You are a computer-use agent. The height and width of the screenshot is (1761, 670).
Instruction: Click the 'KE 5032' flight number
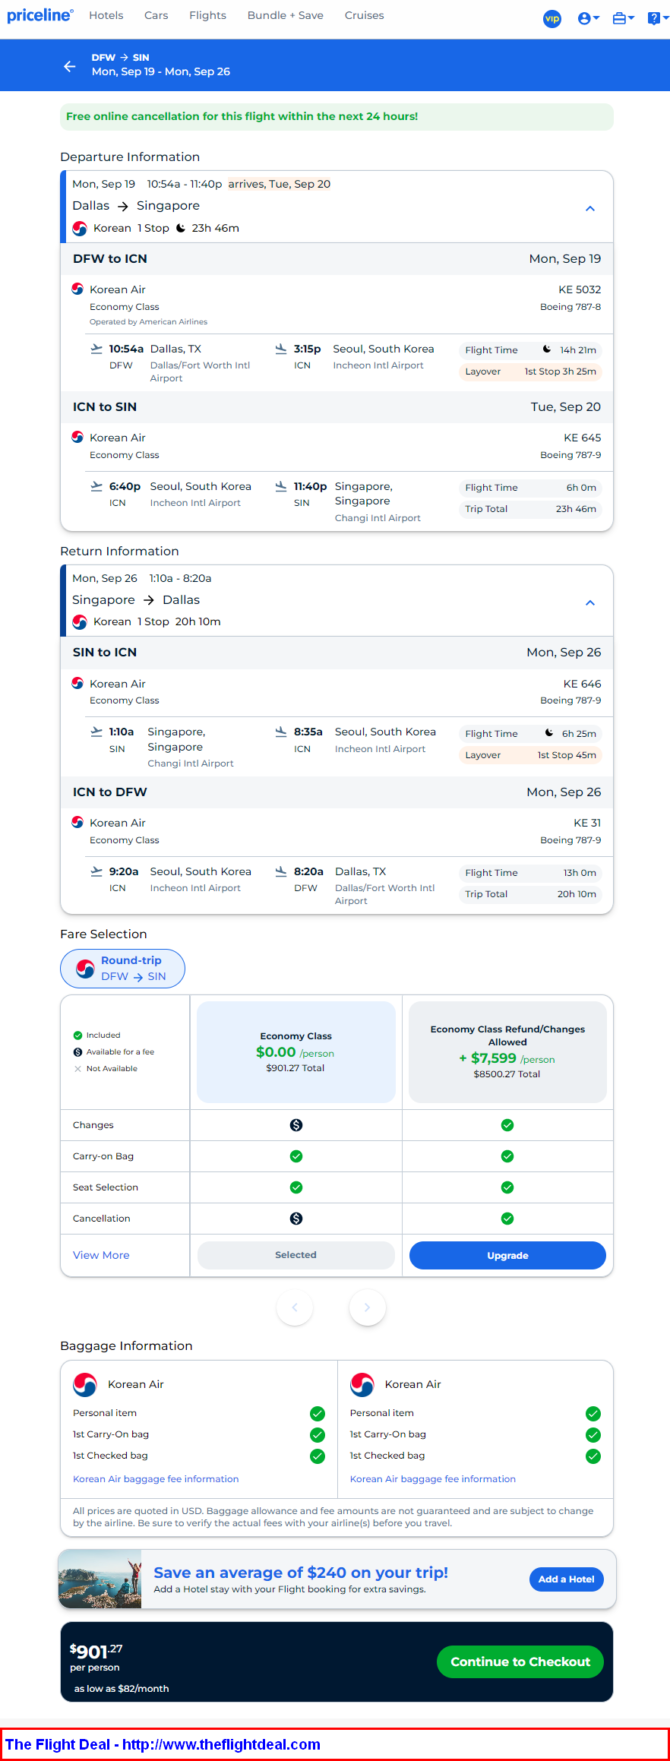(x=580, y=290)
